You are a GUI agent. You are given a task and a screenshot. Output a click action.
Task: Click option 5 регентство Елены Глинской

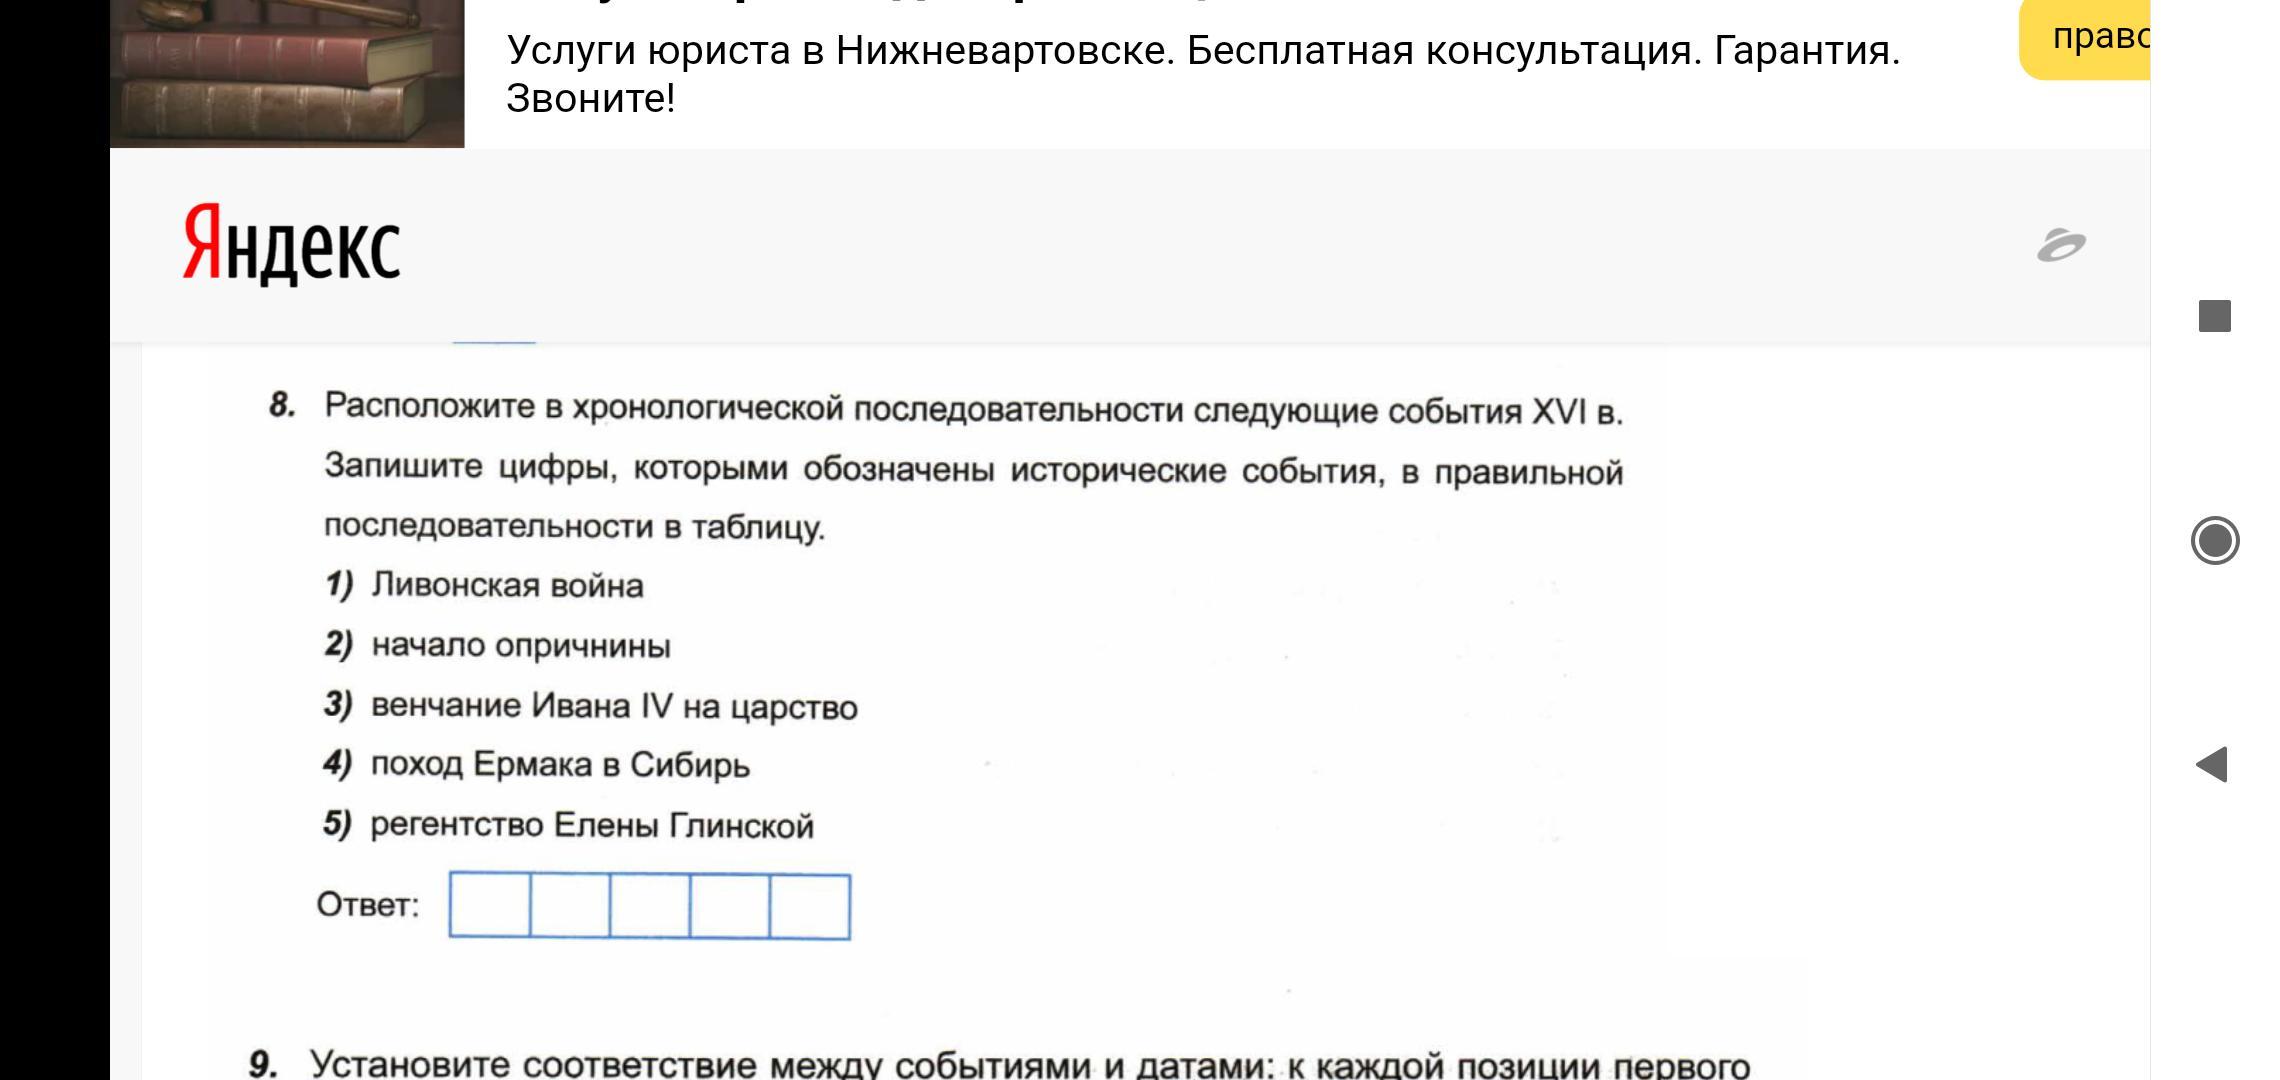[x=592, y=826]
